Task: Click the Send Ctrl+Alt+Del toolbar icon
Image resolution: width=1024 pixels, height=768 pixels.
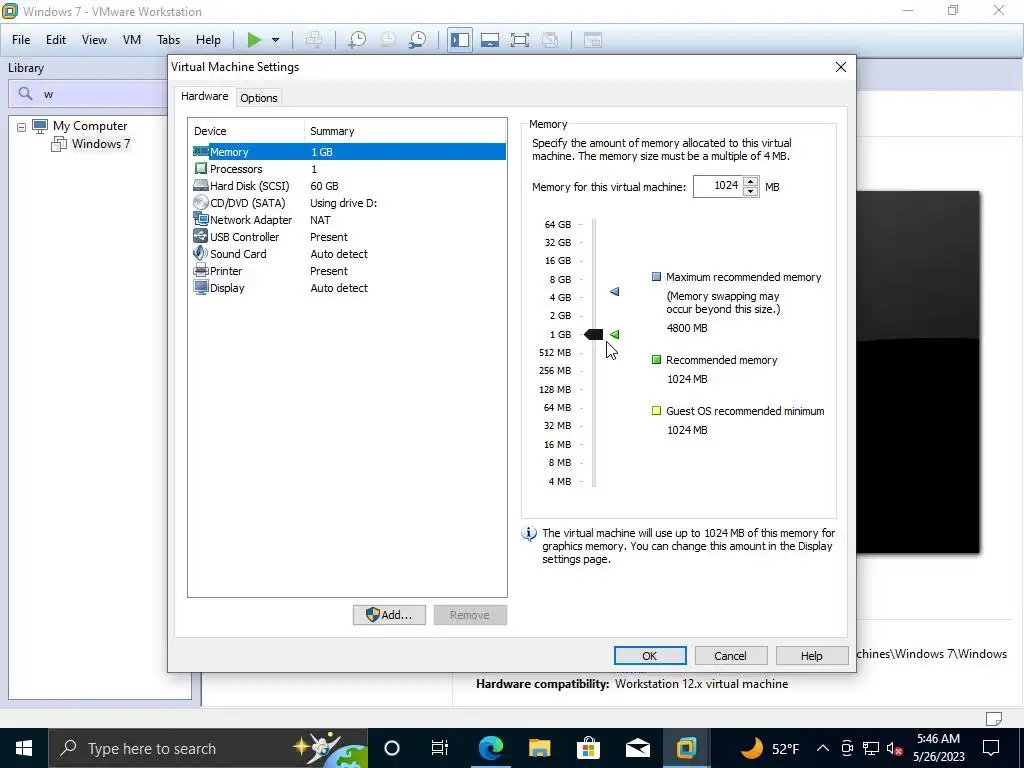Action: click(313, 40)
